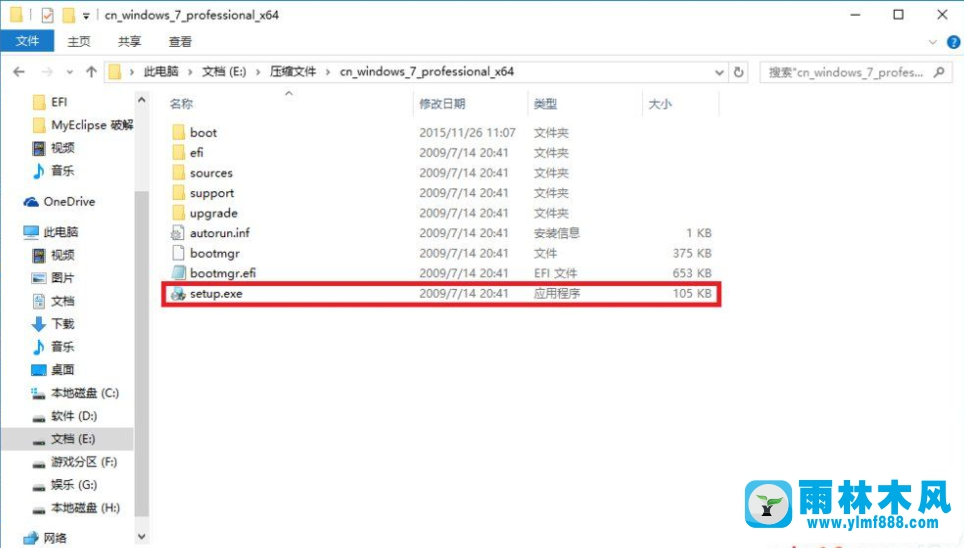
Task: Click the 105 KB size of setup.exe
Action: pyautogui.click(x=692, y=293)
